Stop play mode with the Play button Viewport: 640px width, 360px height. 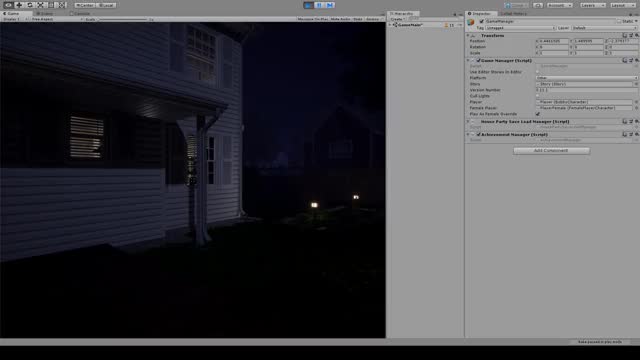click(309, 5)
